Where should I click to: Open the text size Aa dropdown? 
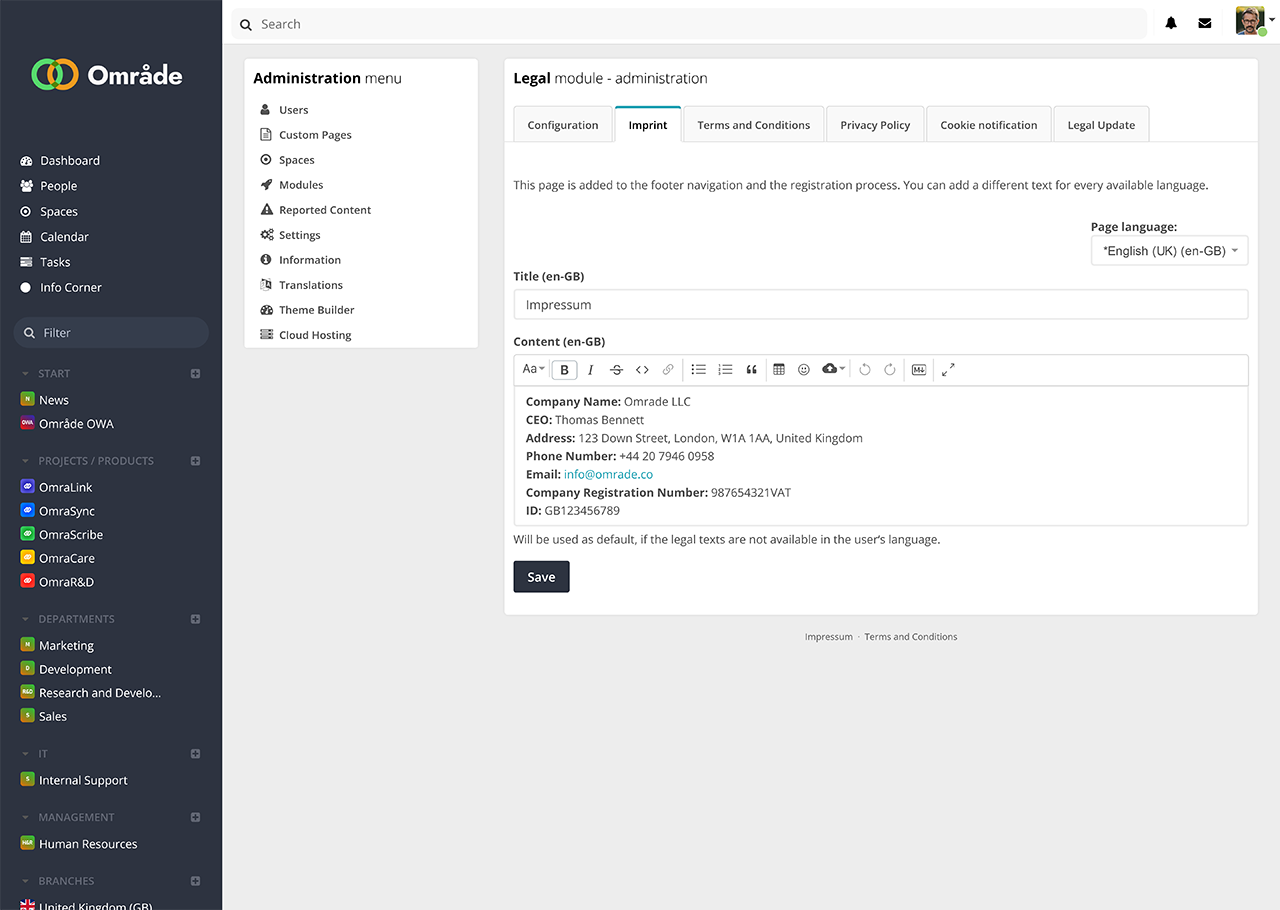click(x=533, y=370)
